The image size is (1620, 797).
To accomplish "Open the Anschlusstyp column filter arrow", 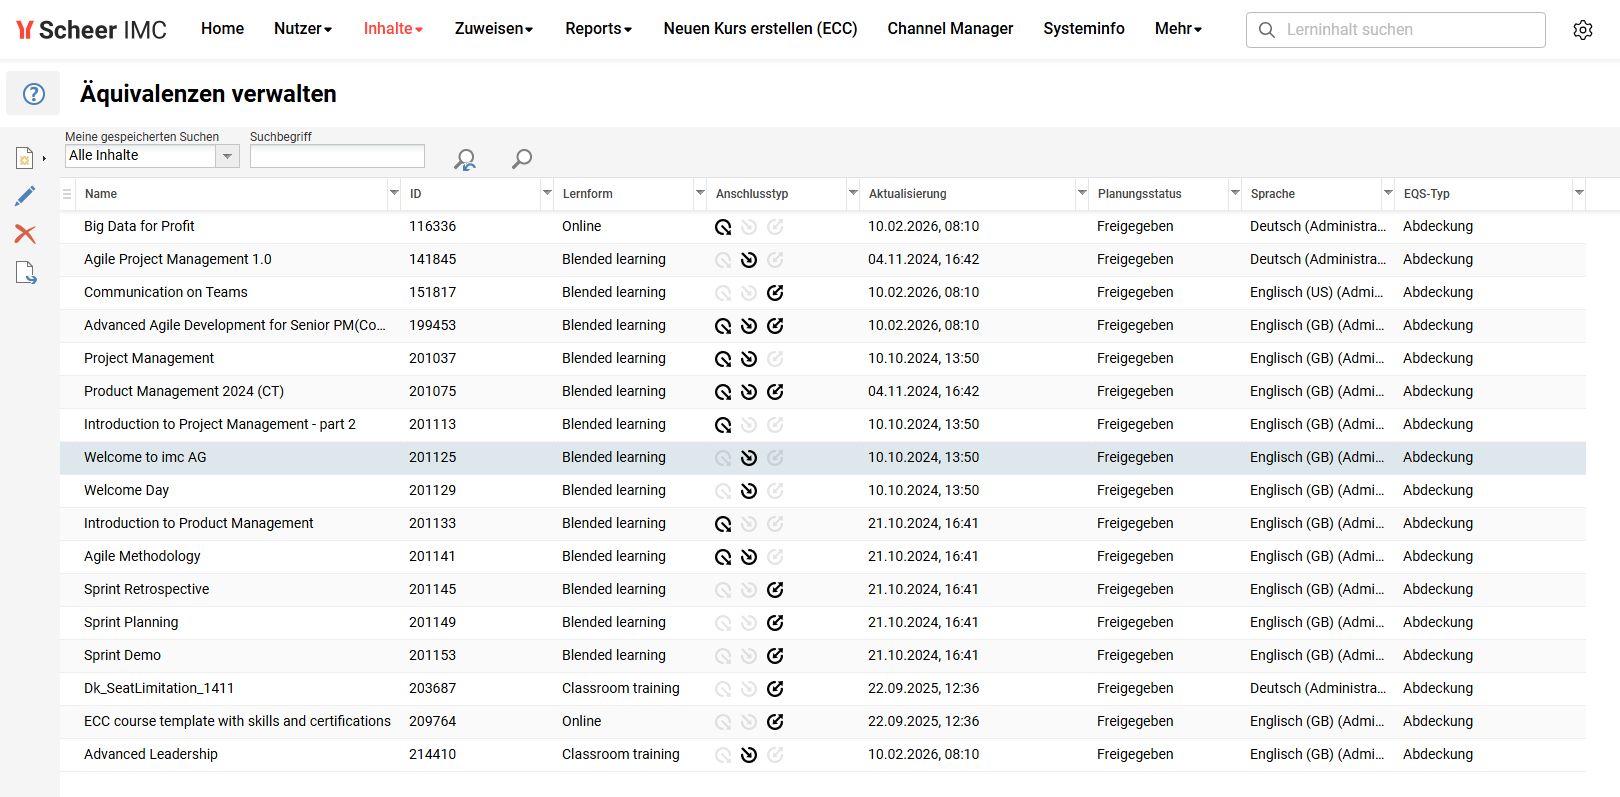I will pos(853,193).
